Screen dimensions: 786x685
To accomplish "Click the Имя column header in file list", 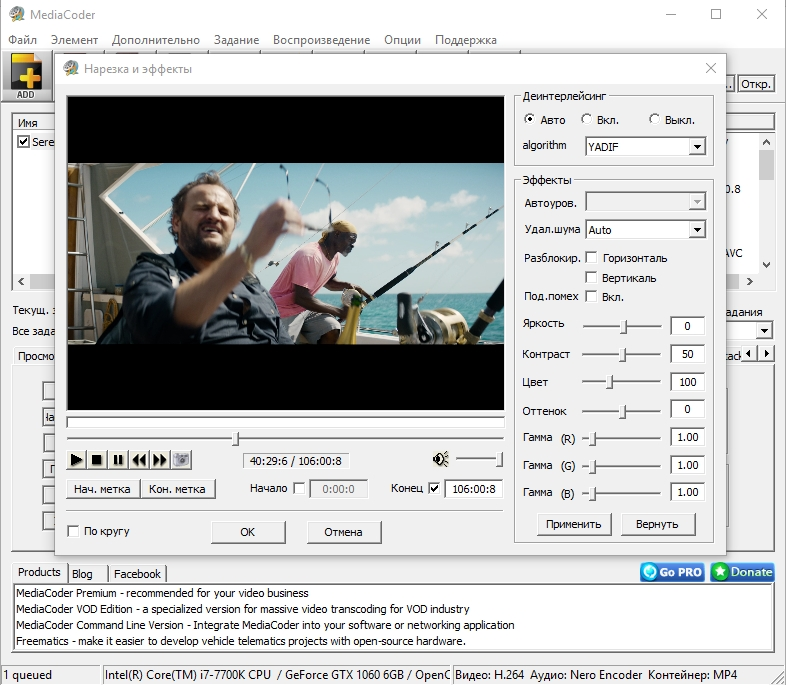I will (34, 123).
